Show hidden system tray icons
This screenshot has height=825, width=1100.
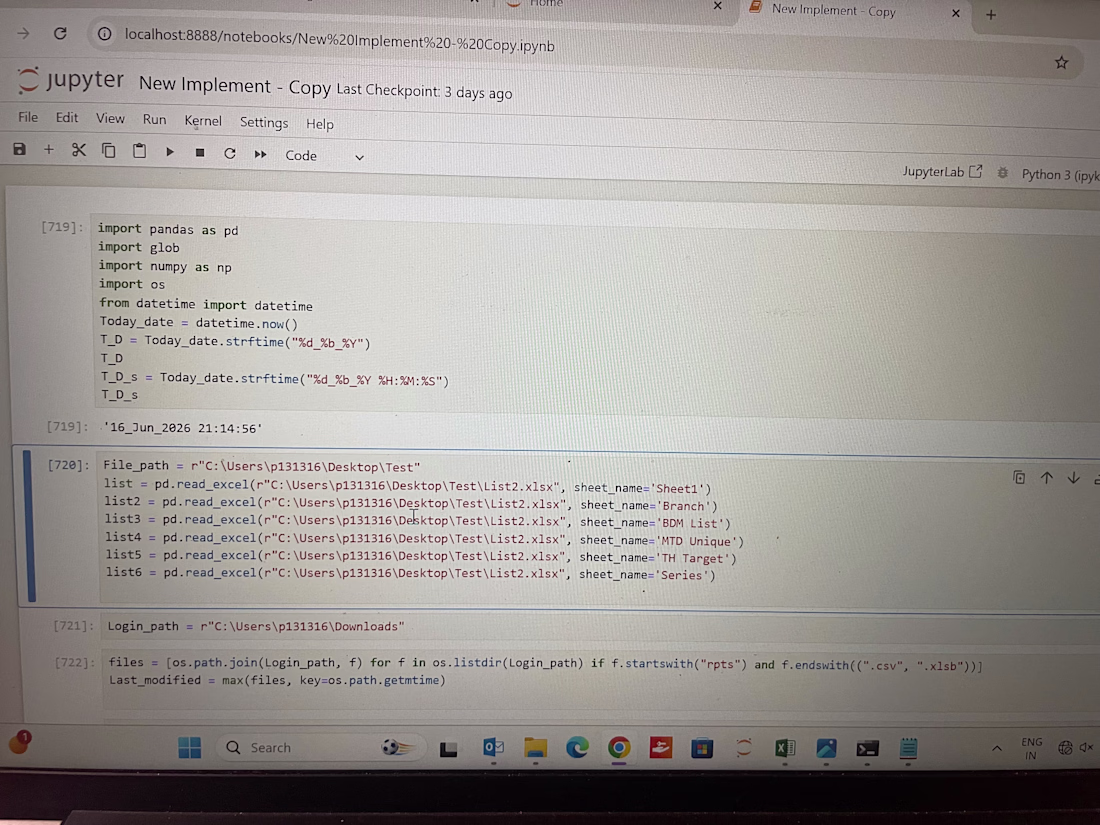[x=997, y=749]
